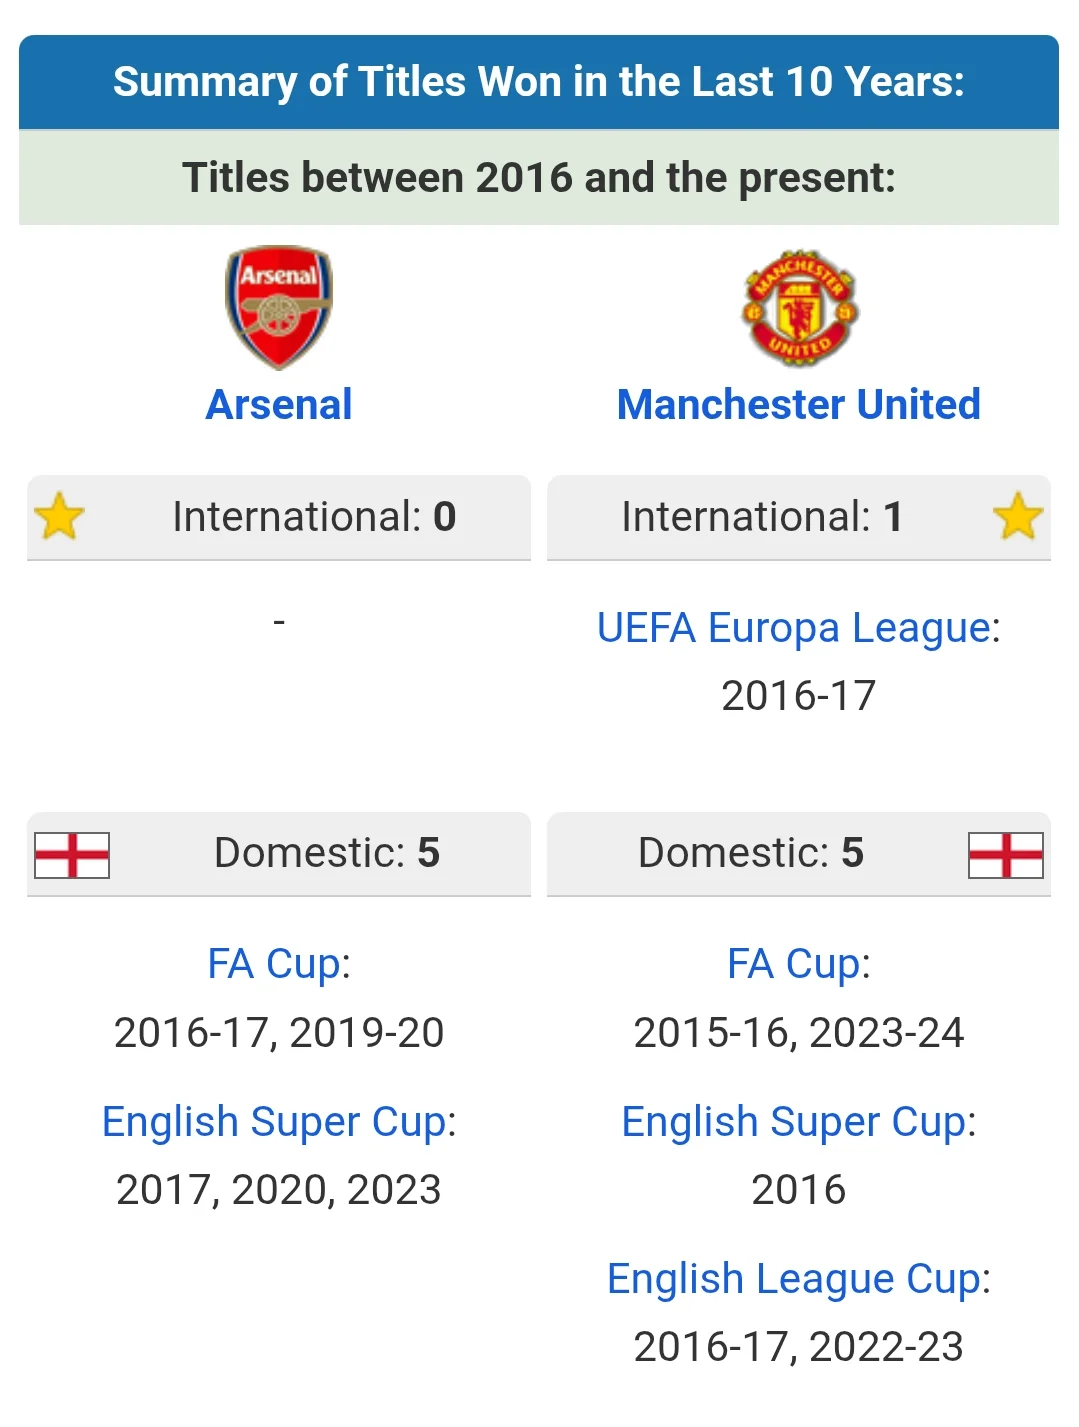
Task: Click the England flag beside Manchester United's Domestic count
Action: (x=1005, y=855)
